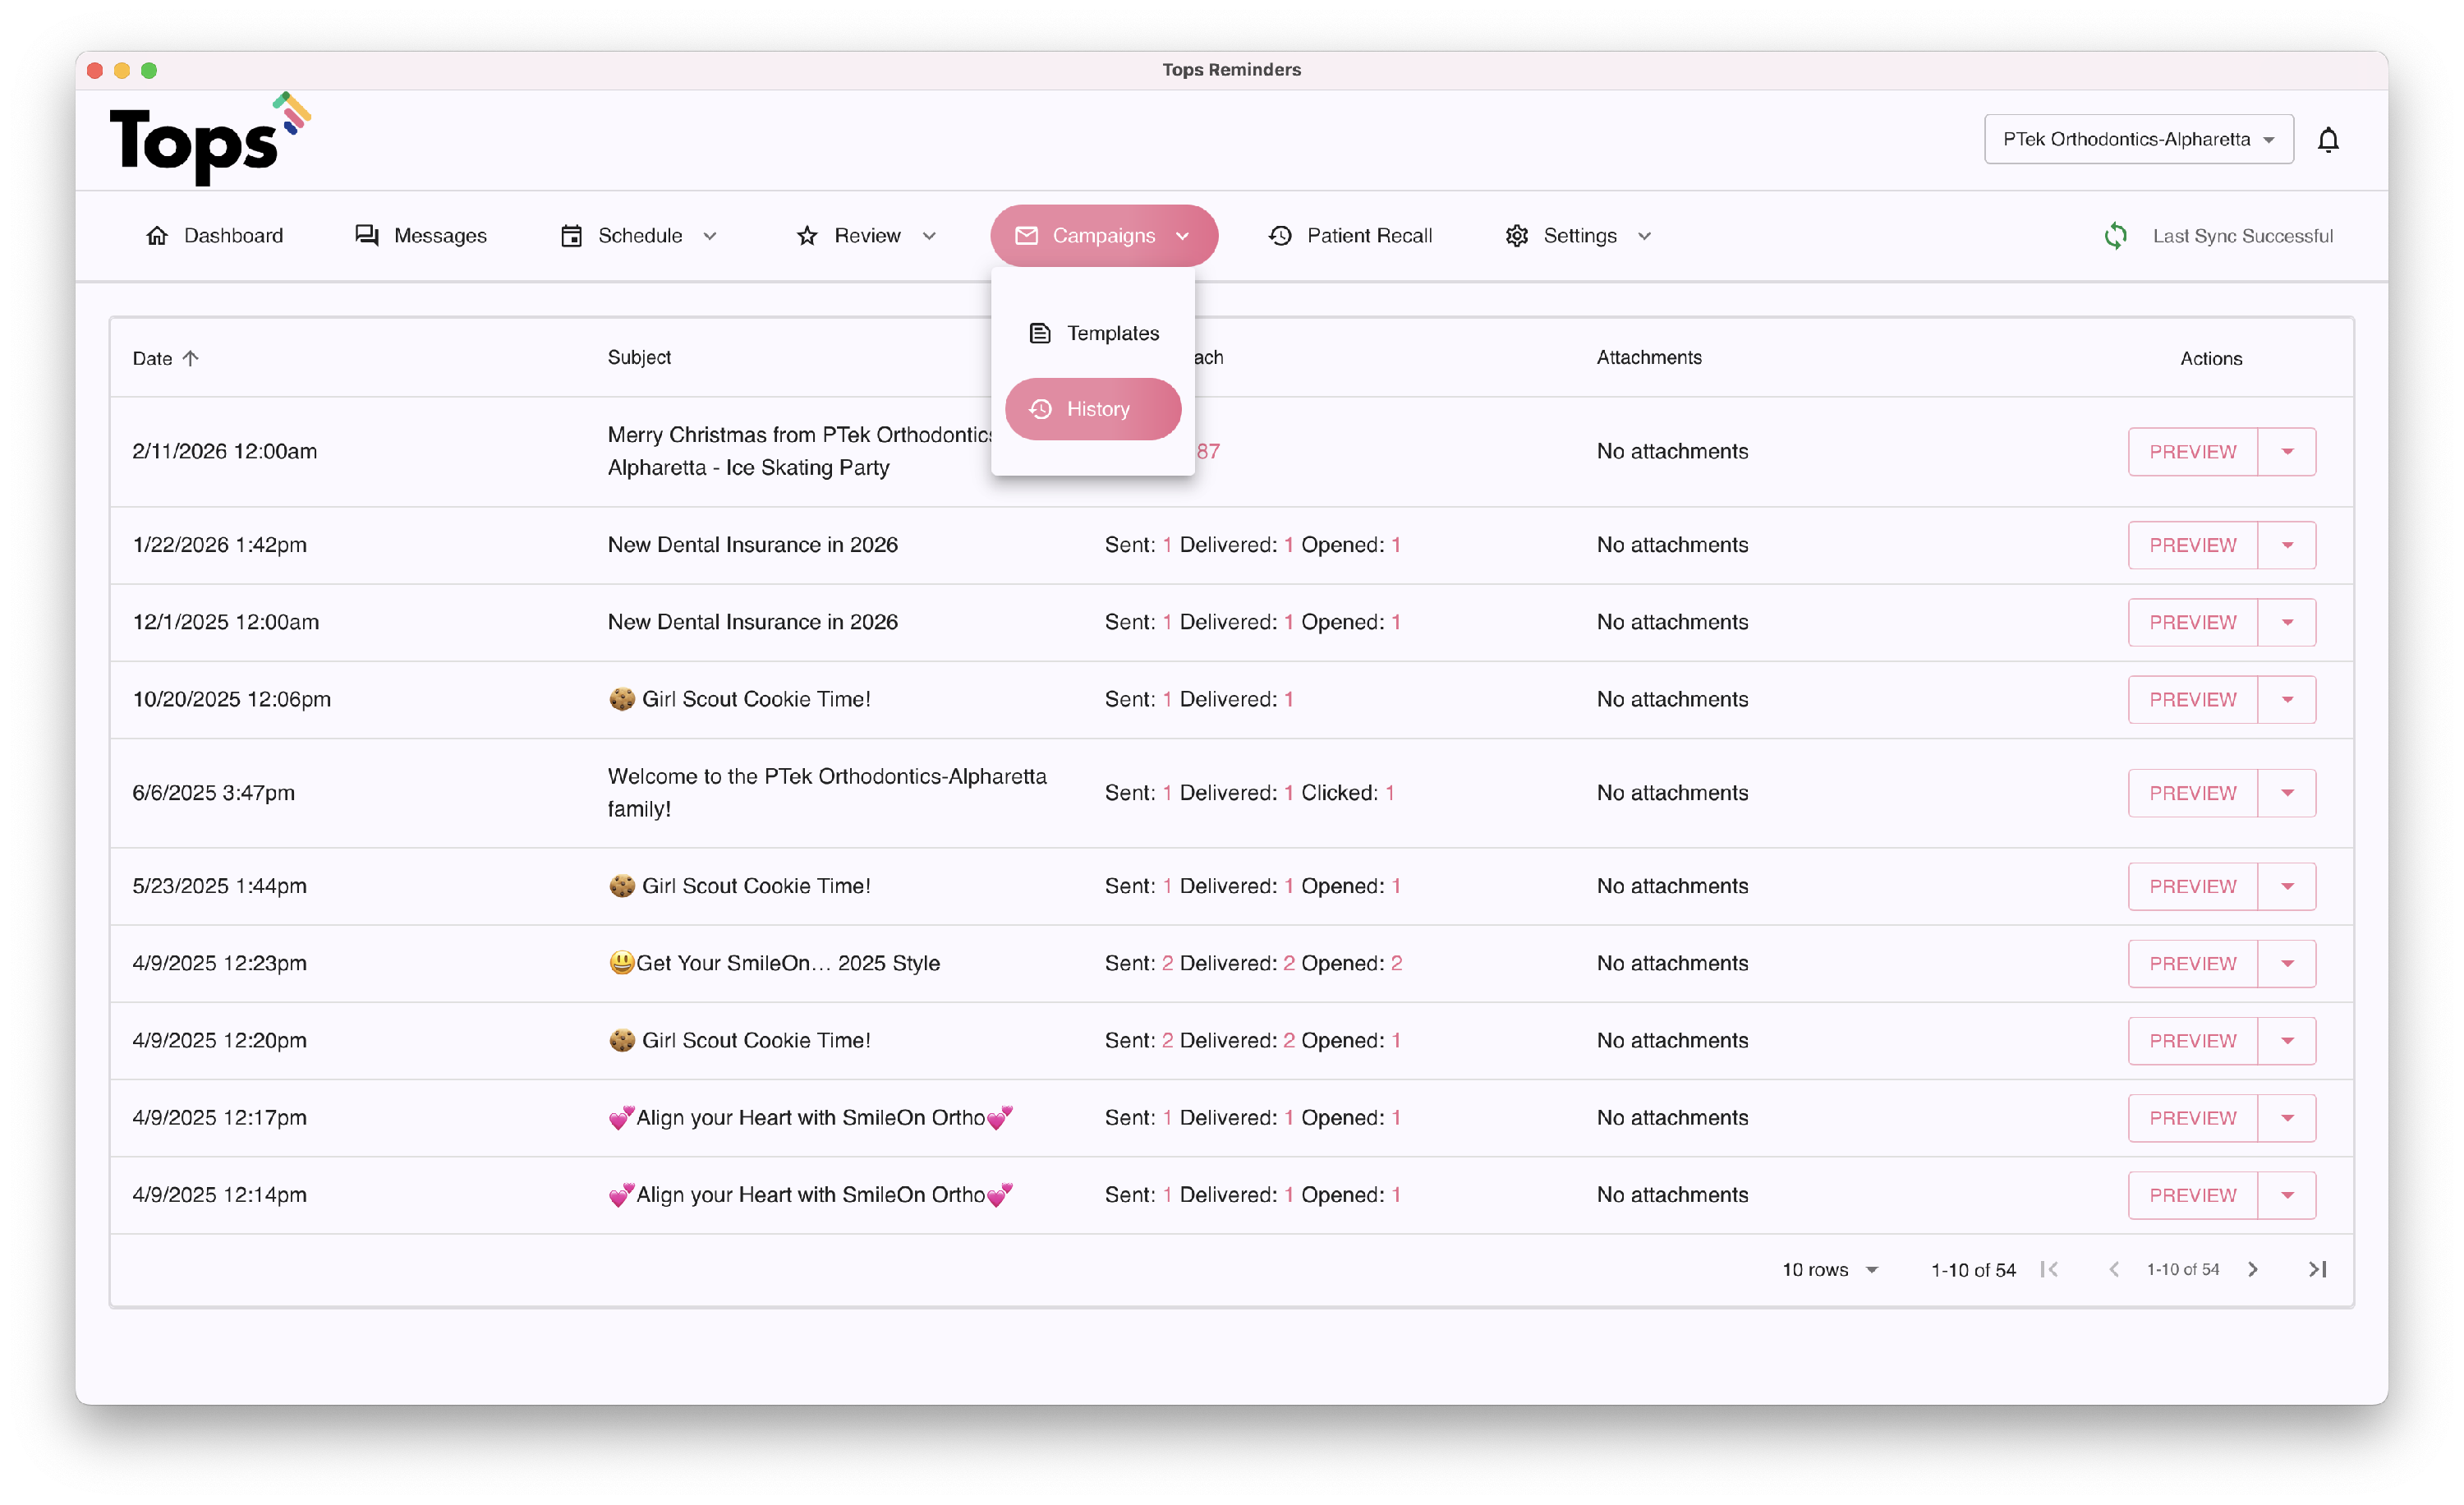
Task: Click the Date sort arrow icon
Action: point(191,358)
